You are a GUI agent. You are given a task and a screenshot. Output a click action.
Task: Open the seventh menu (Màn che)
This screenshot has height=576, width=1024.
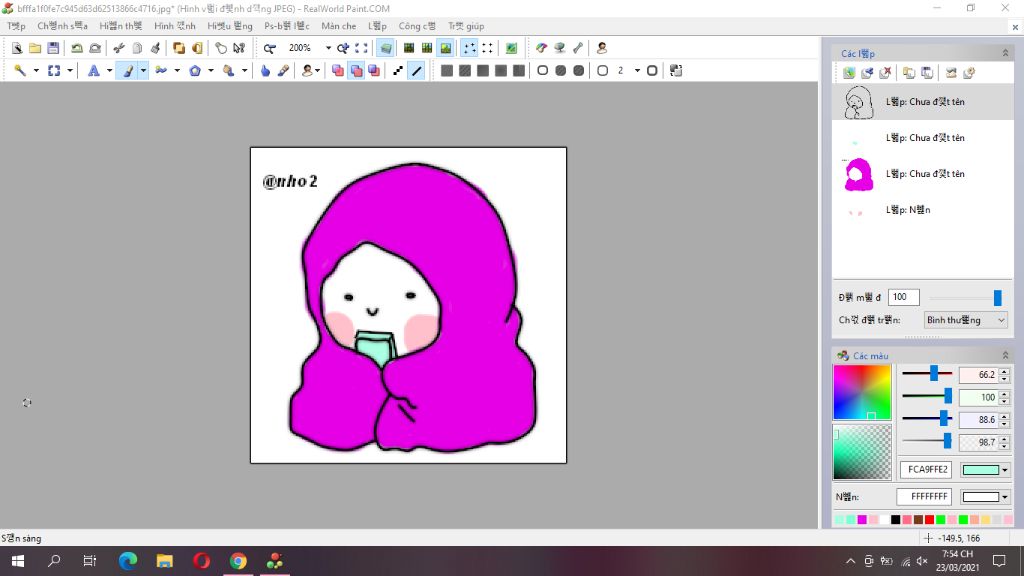pos(339,26)
